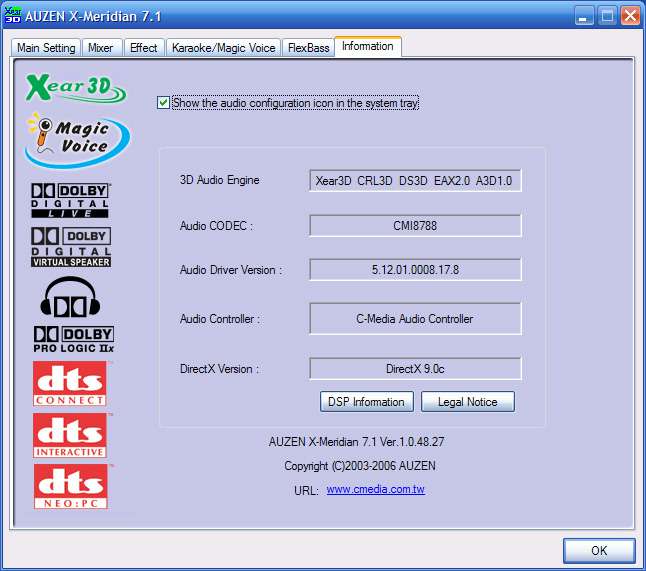Click the DTS Connect logo
The width and height of the screenshot is (646, 571).
(x=70, y=384)
